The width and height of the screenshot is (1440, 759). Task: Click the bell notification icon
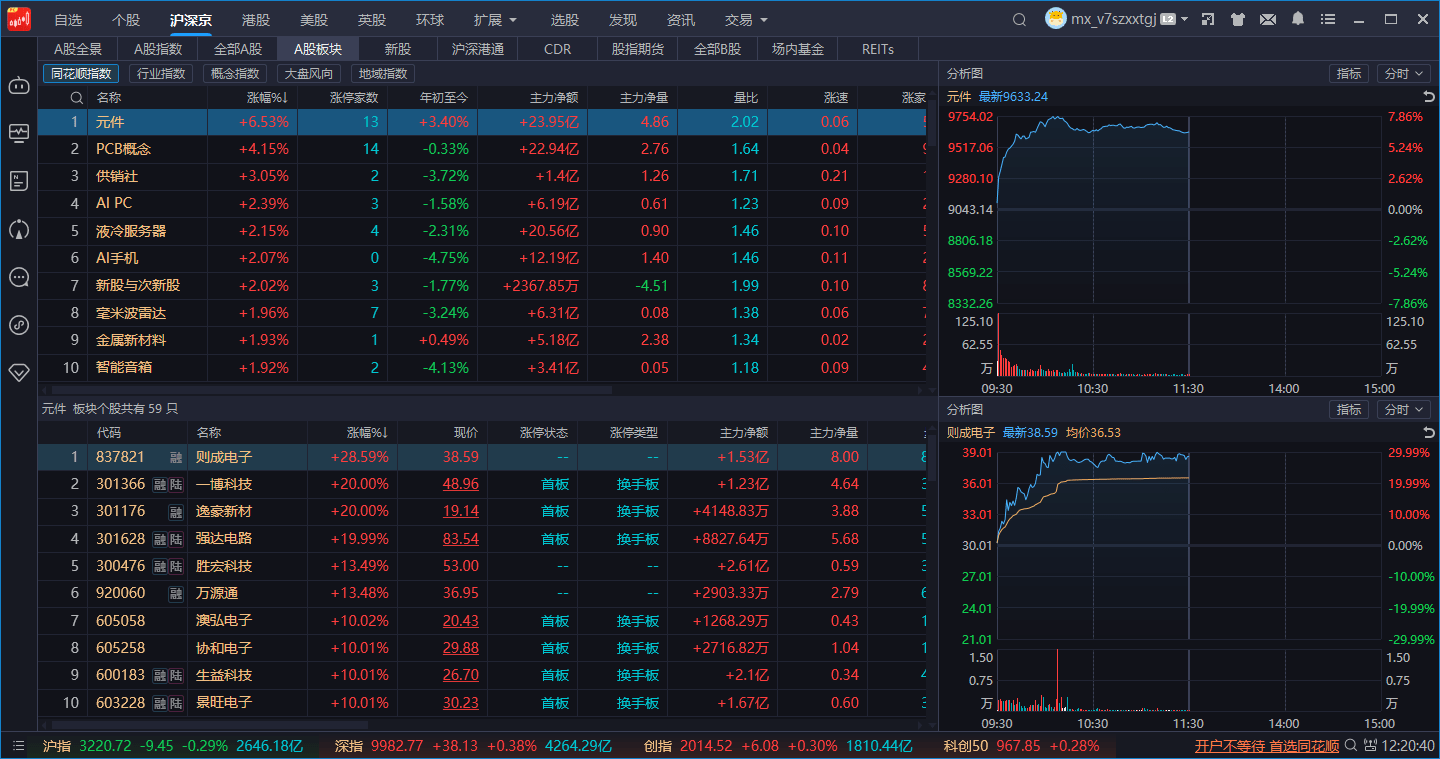(1298, 19)
